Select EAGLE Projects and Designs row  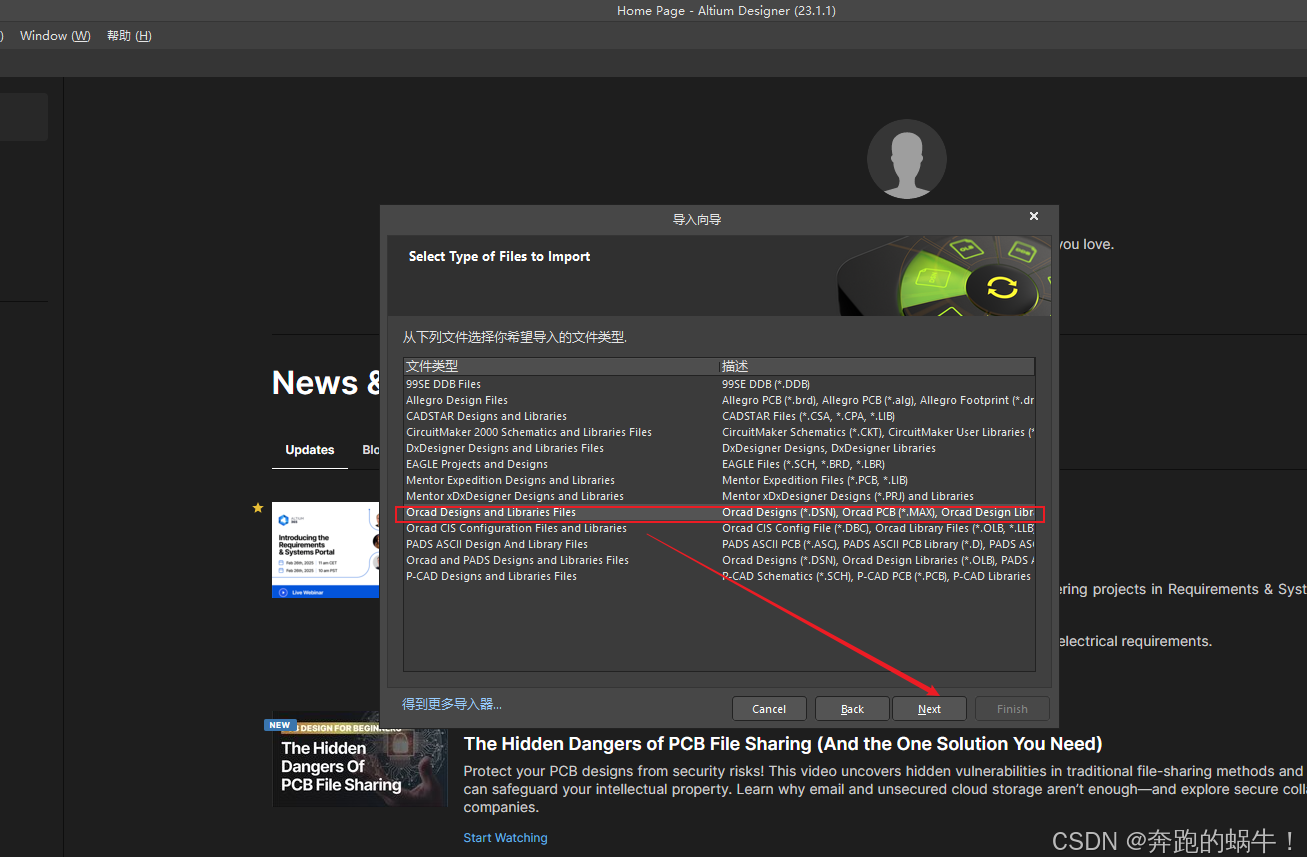719,464
